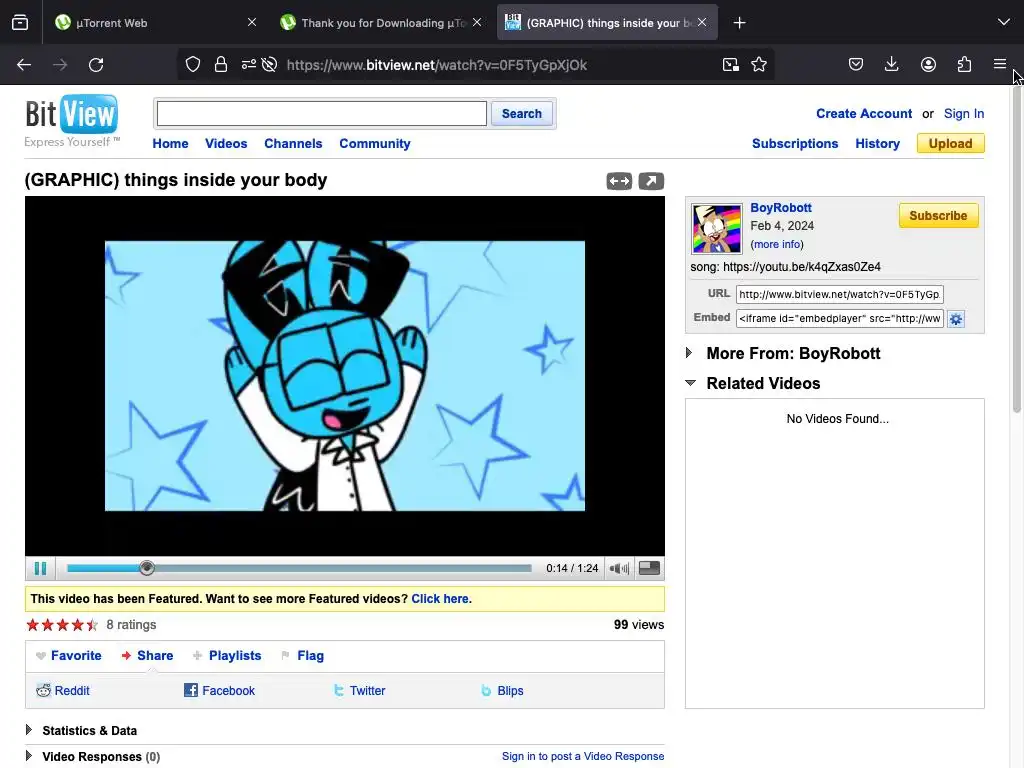1024x768 pixels.
Task: Click the browser address bar URL
Action: click(437, 65)
